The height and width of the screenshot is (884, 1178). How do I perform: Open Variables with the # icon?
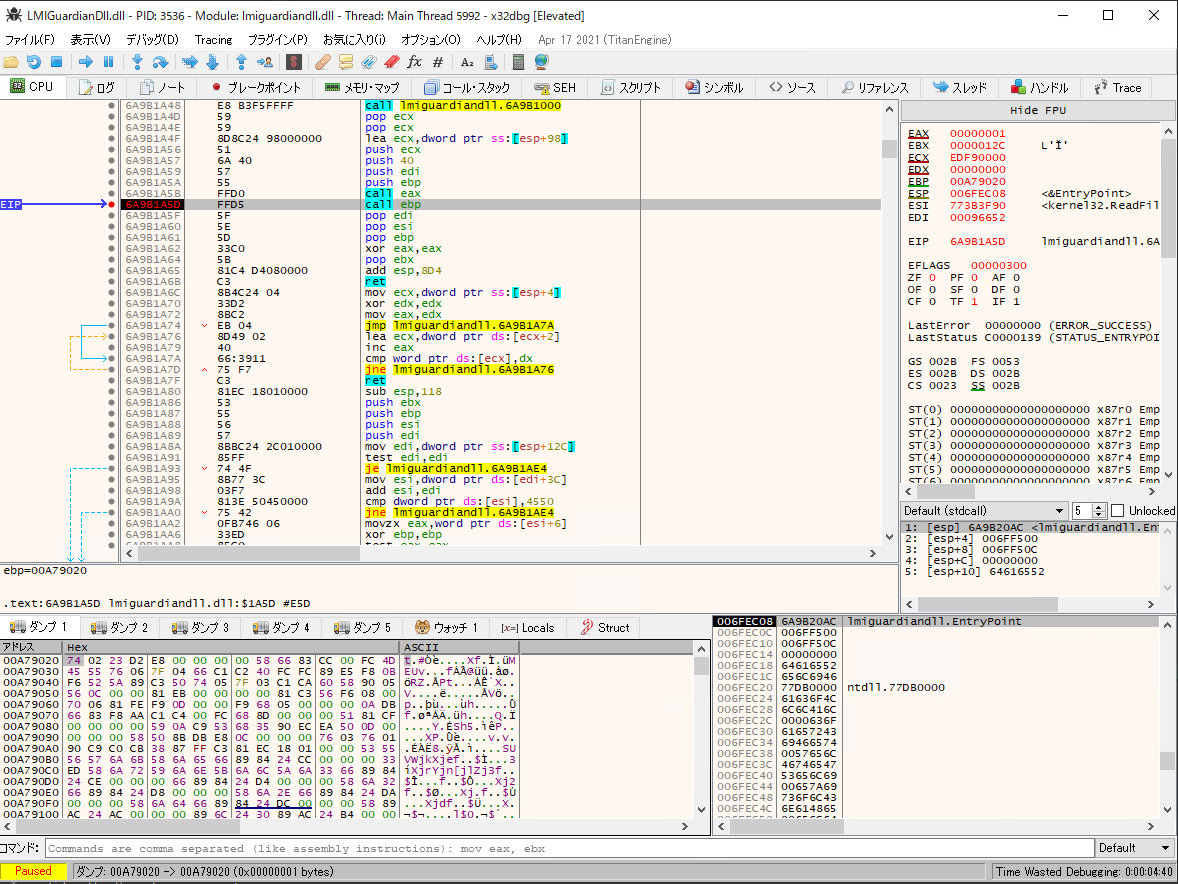438,62
